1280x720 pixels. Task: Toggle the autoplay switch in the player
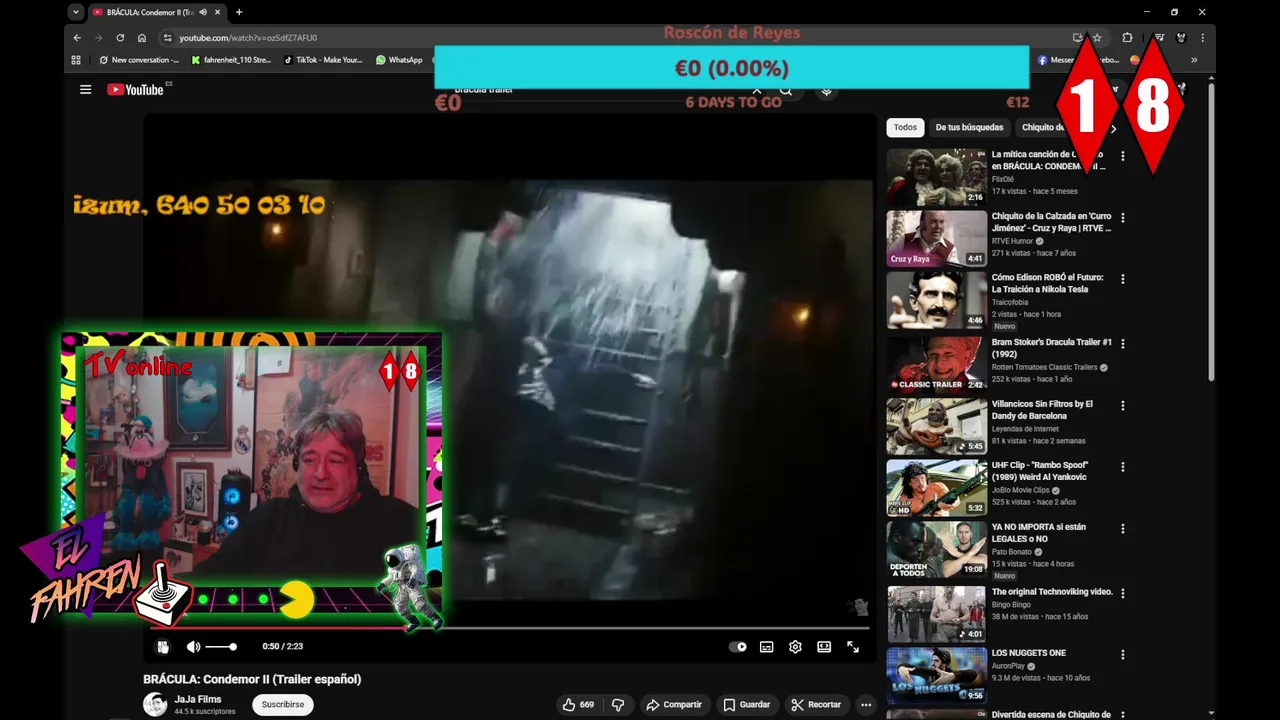tap(738, 647)
